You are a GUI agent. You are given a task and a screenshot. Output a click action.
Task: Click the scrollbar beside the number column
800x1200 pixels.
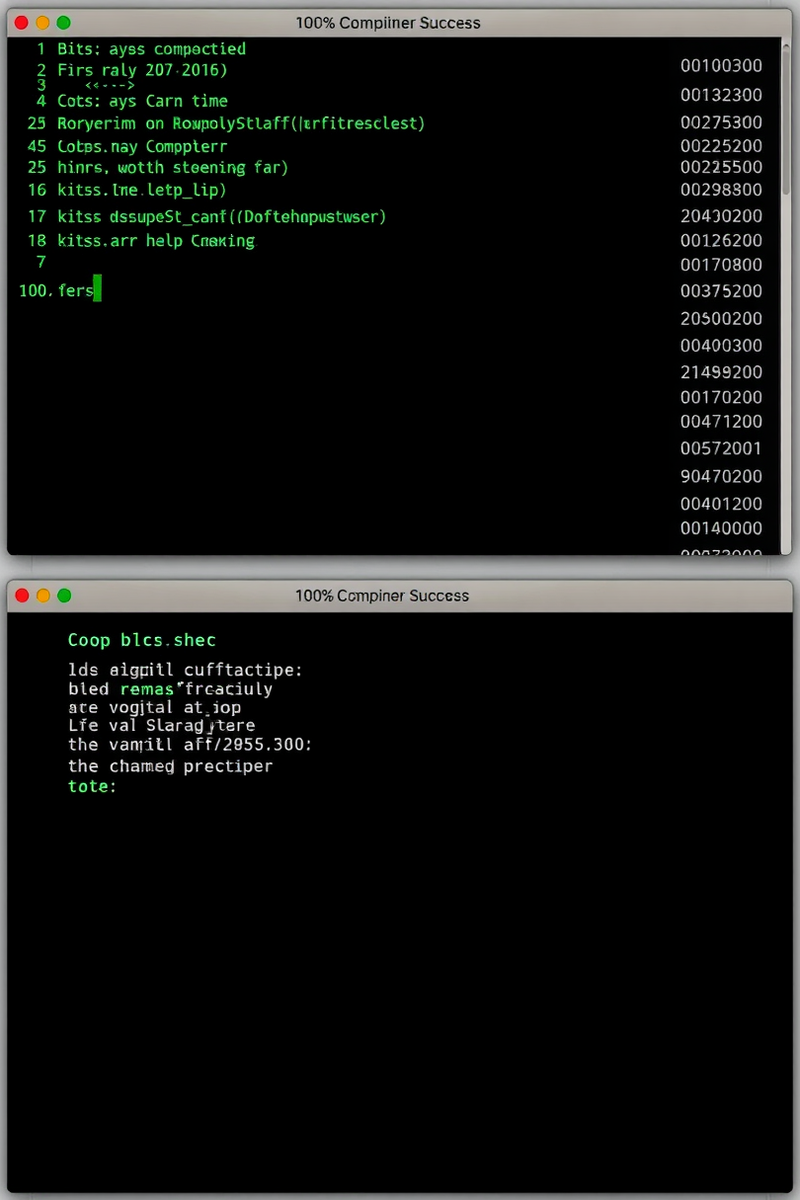[786, 120]
